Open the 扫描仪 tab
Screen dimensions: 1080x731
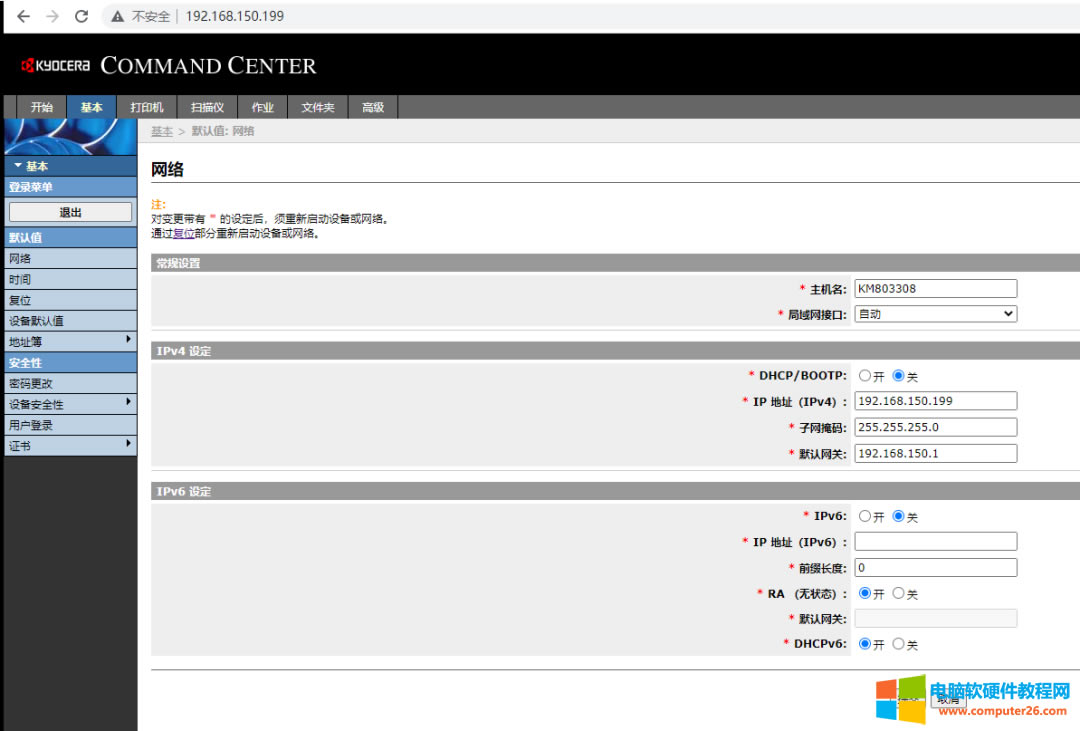207,107
